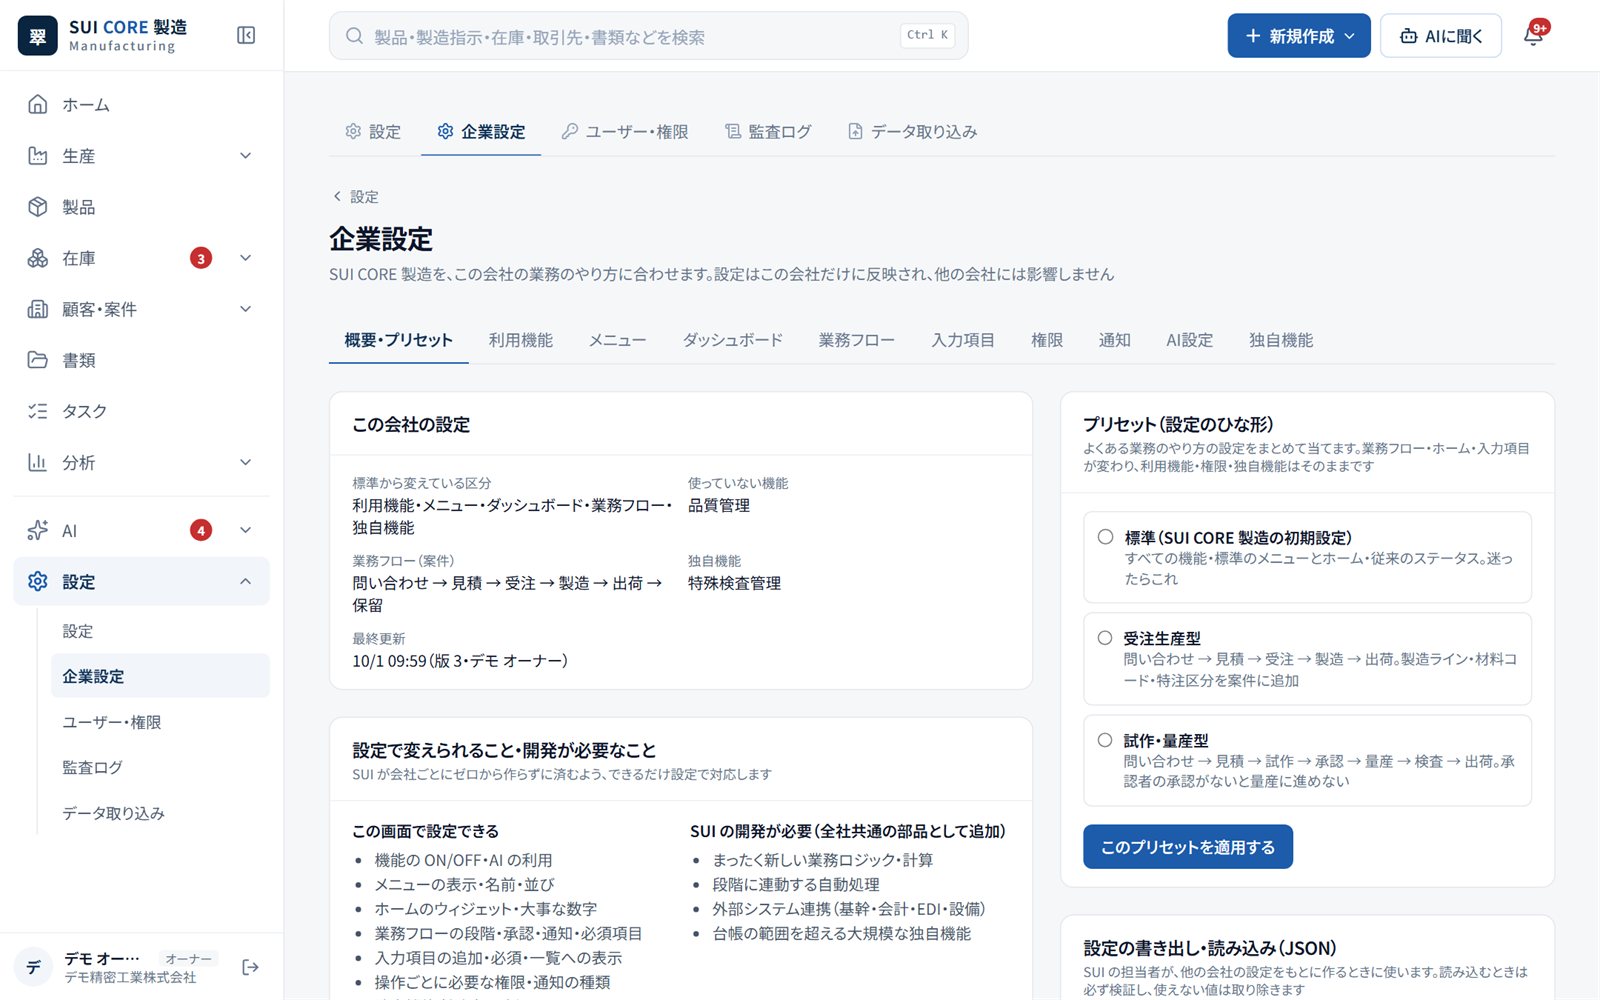Click the search magnifier icon
Screen dimensions: 1600x1000
point(354,36)
